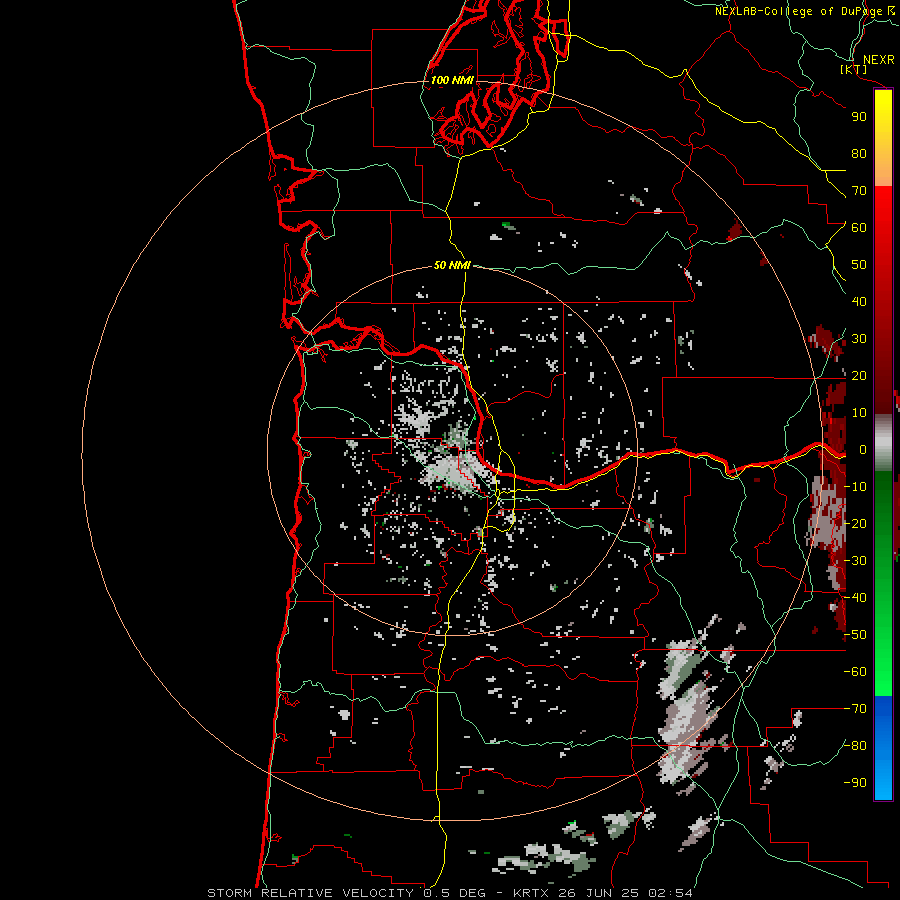Screen dimensions: 900x900
Task: Click the gray zero-velocity segment of color bar
Action: [883, 442]
